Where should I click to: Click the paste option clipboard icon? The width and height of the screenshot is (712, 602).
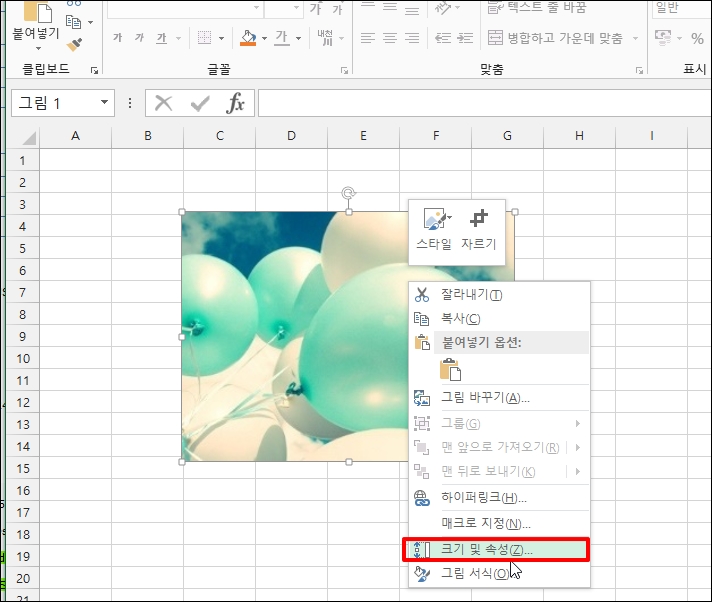(450, 370)
